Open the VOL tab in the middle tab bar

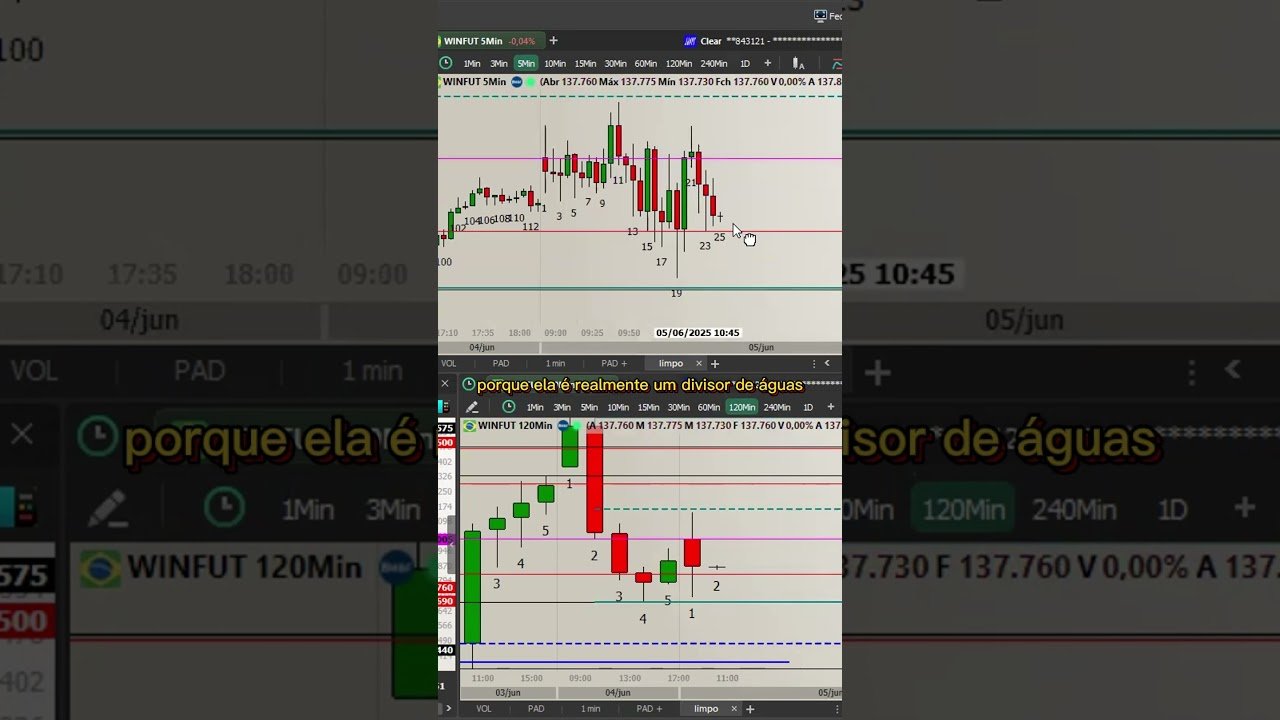coord(449,364)
